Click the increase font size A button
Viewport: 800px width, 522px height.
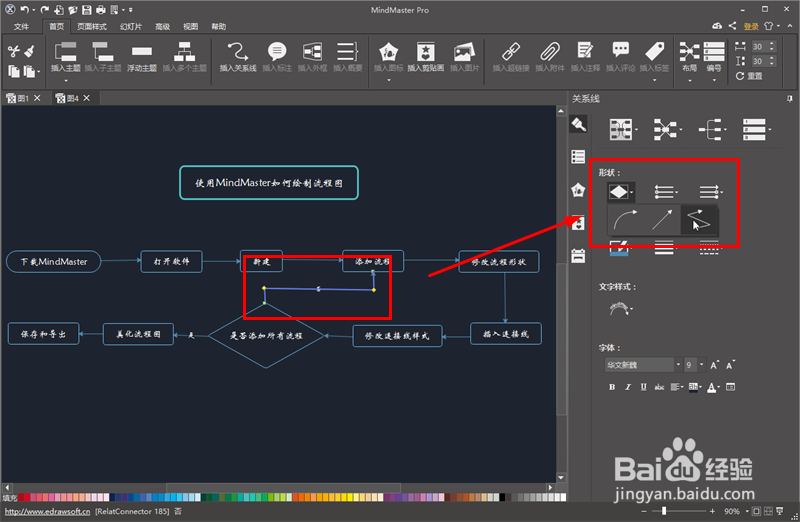714,365
